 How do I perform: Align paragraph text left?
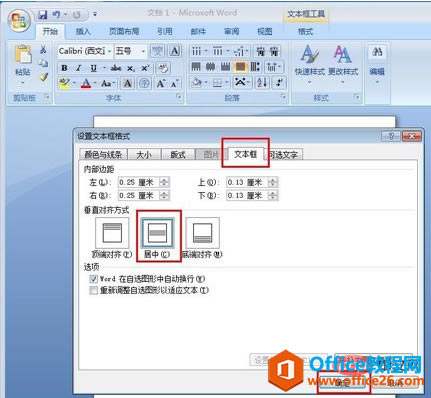tap(196, 67)
